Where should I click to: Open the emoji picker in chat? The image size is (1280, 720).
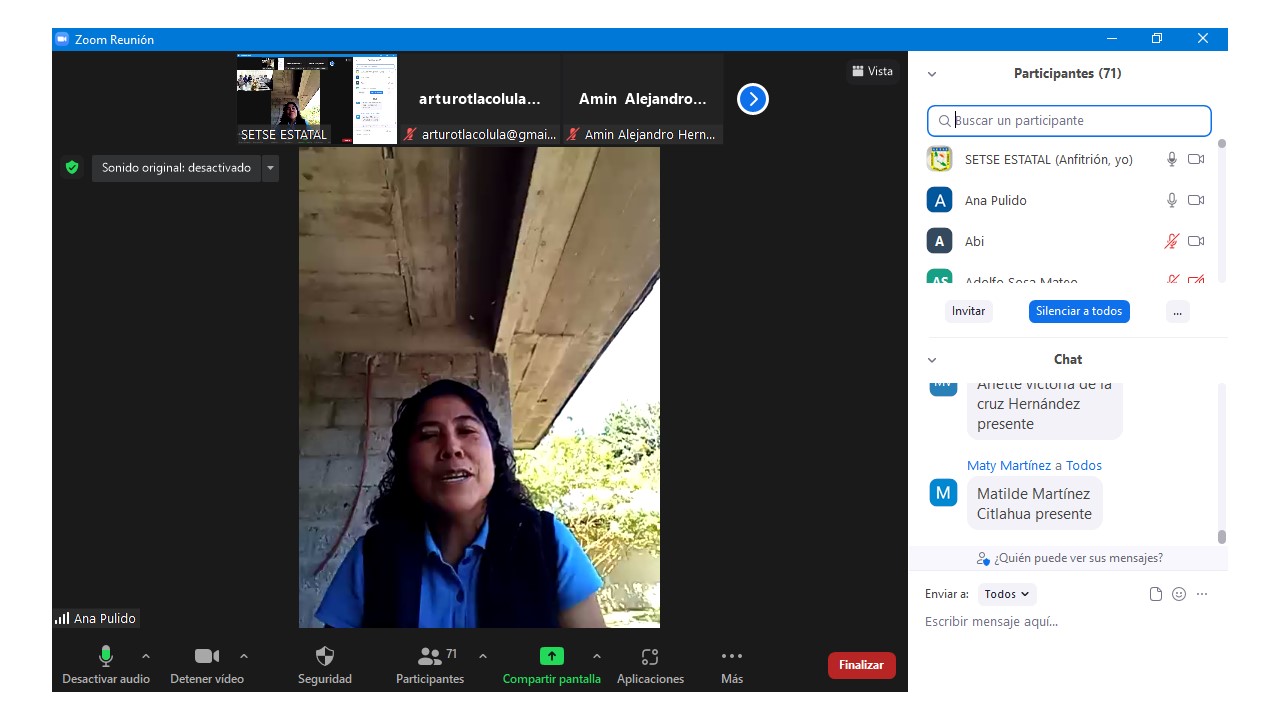(1179, 594)
